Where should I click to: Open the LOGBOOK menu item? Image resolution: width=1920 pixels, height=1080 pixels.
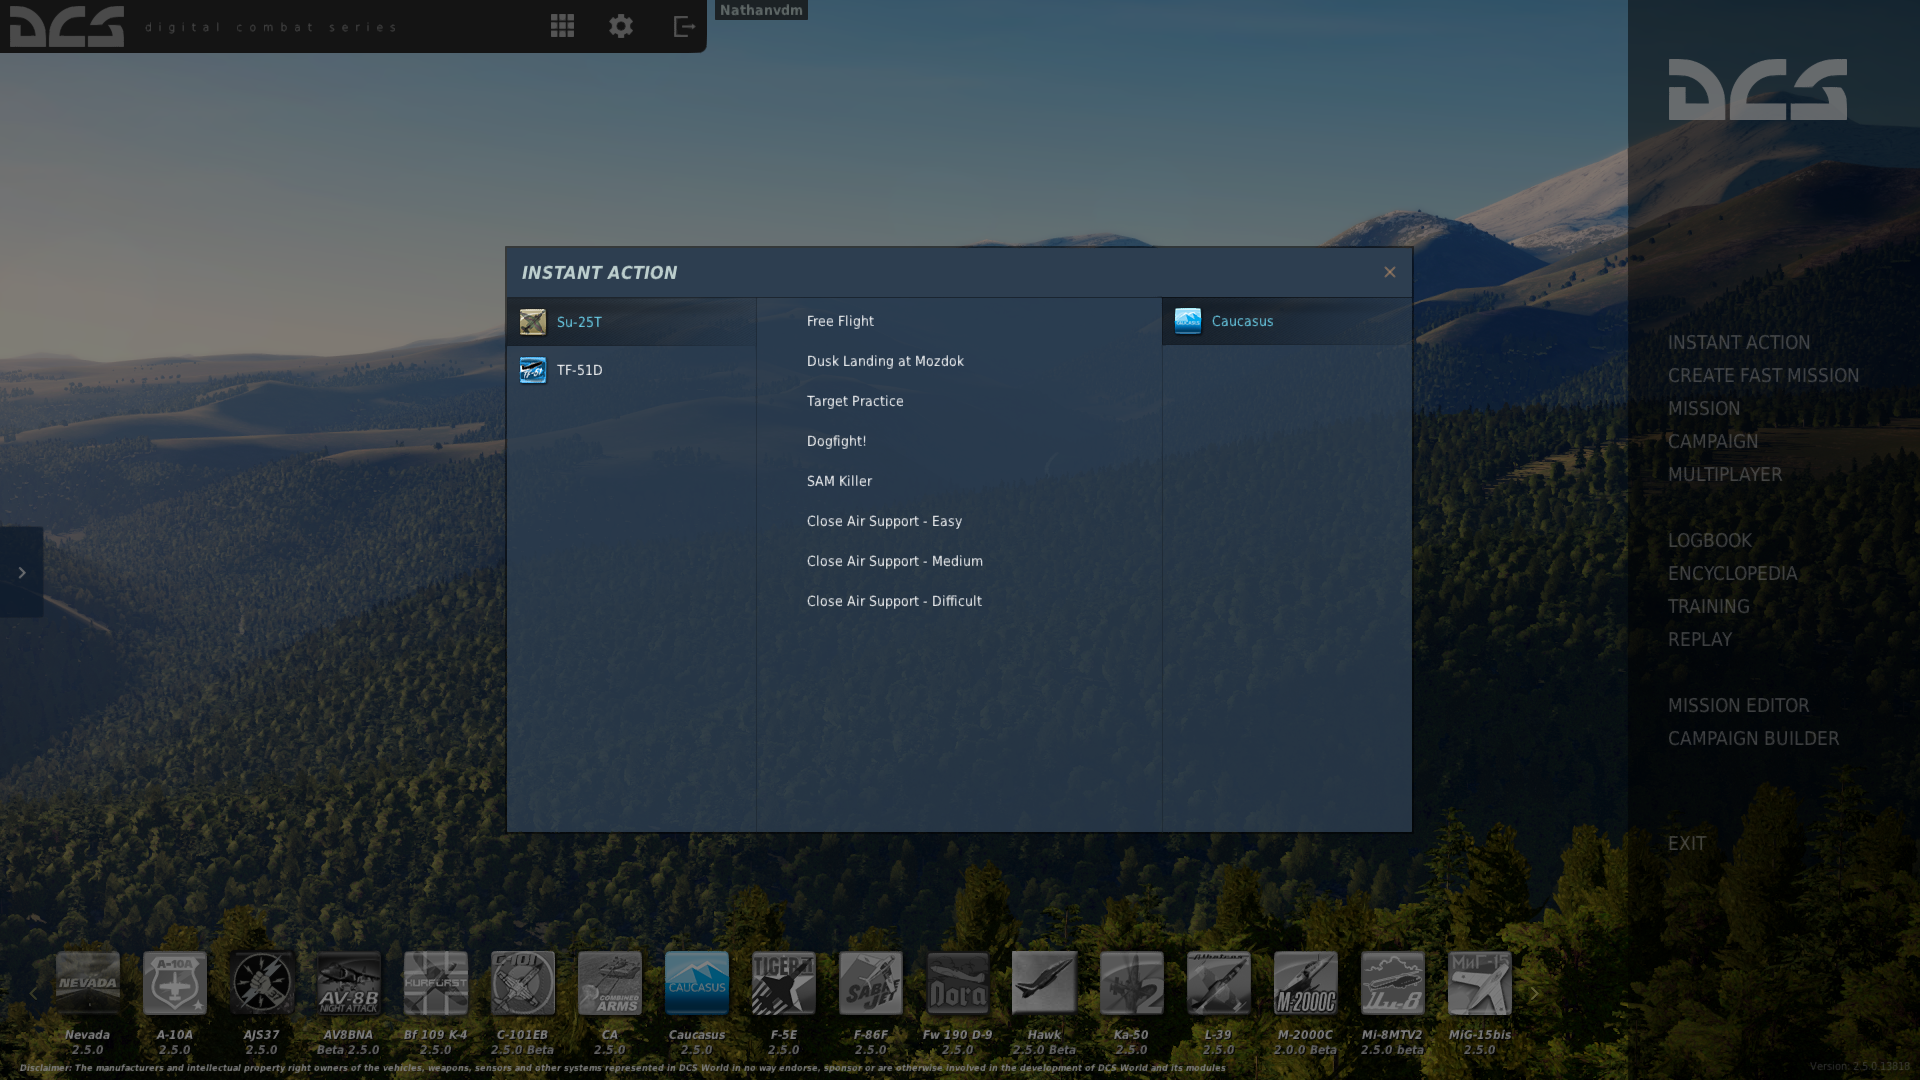[x=1709, y=541]
